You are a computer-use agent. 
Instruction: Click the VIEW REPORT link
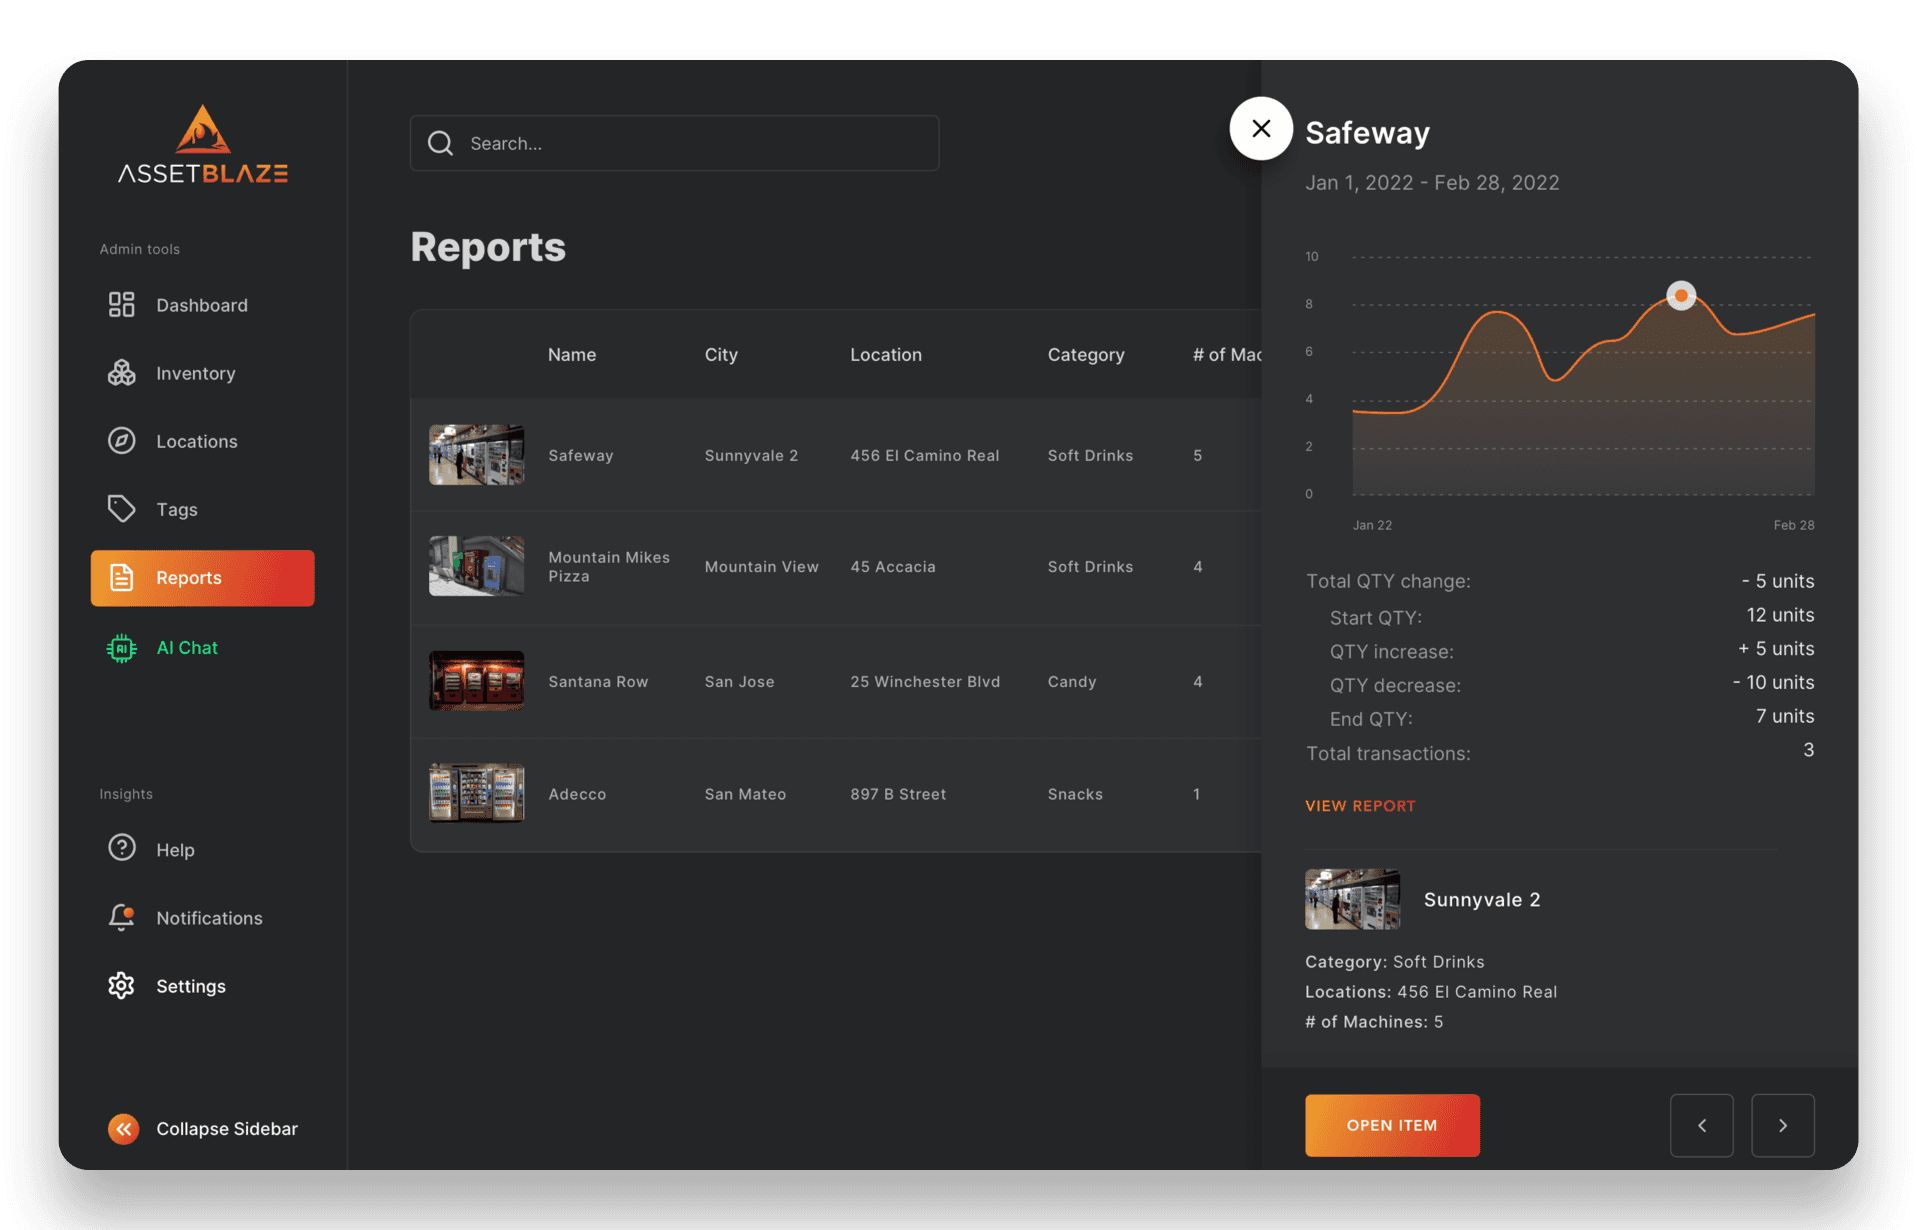(x=1360, y=806)
